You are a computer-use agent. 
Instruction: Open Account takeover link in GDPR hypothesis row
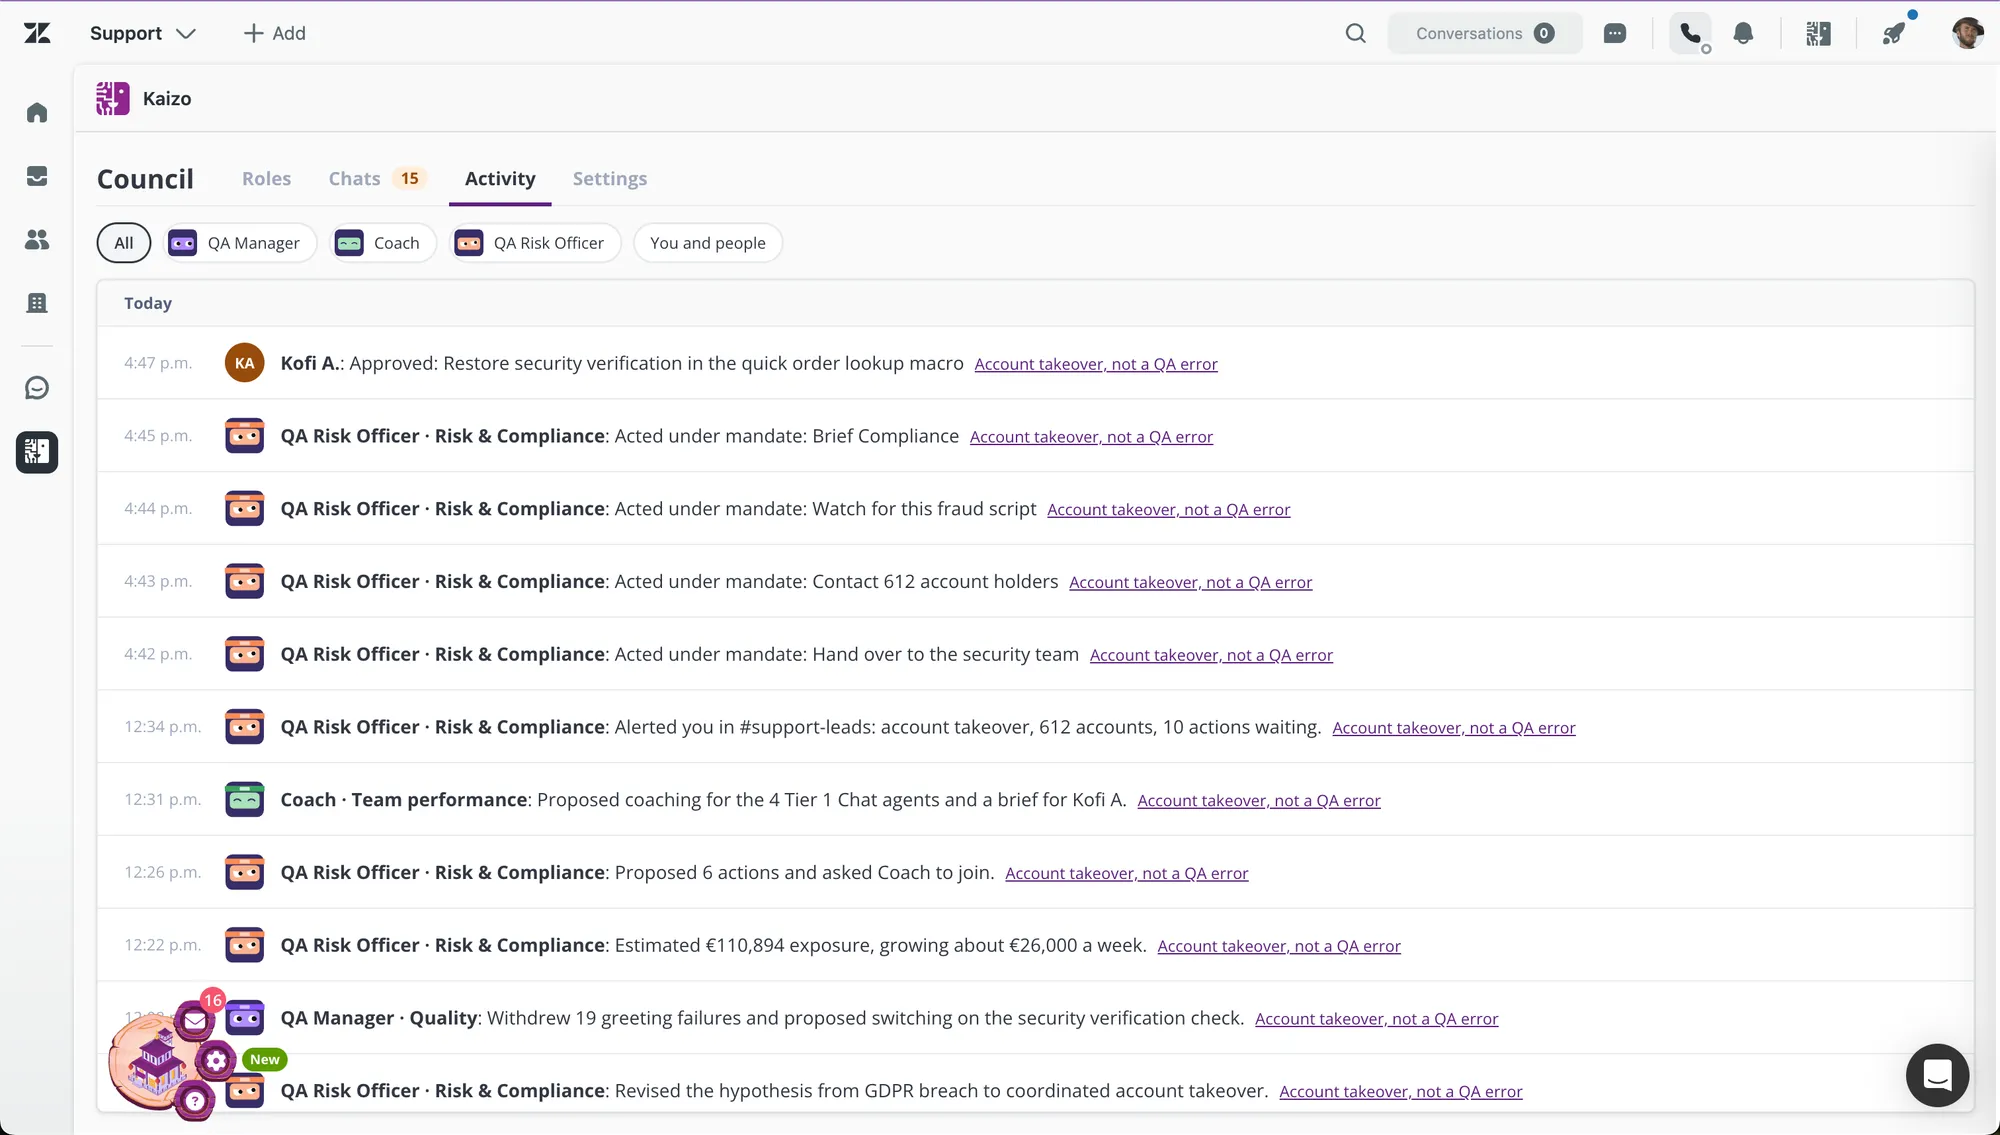1401,1092
